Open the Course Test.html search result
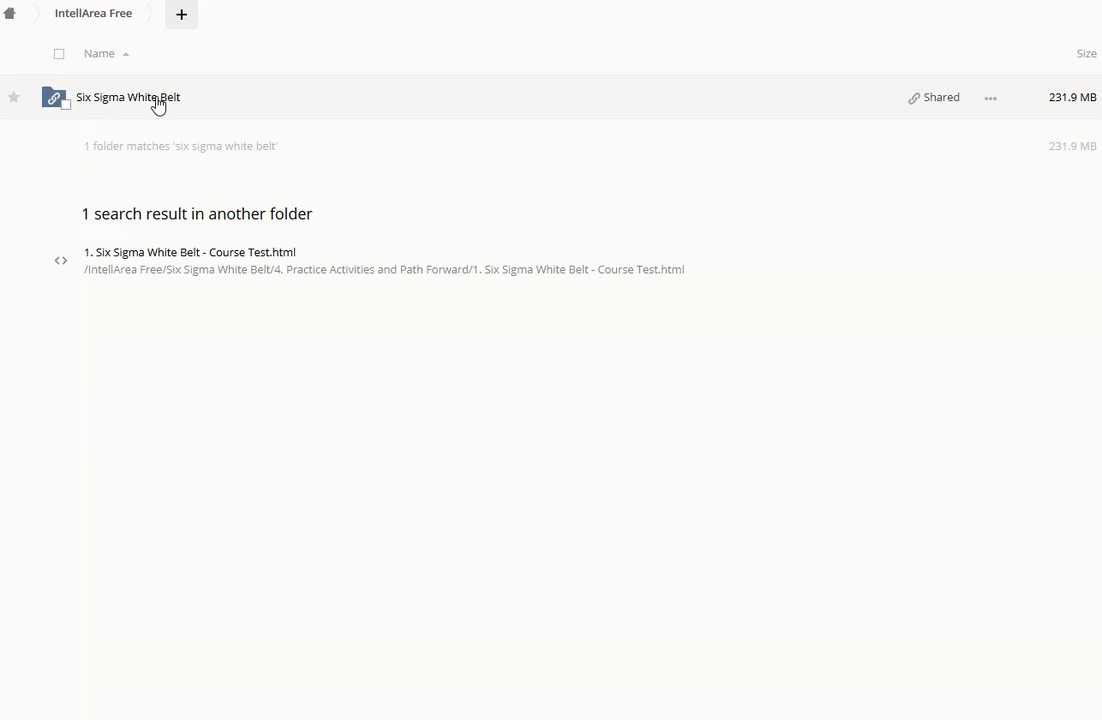The height and width of the screenshot is (720, 1102). coord(190,252)
